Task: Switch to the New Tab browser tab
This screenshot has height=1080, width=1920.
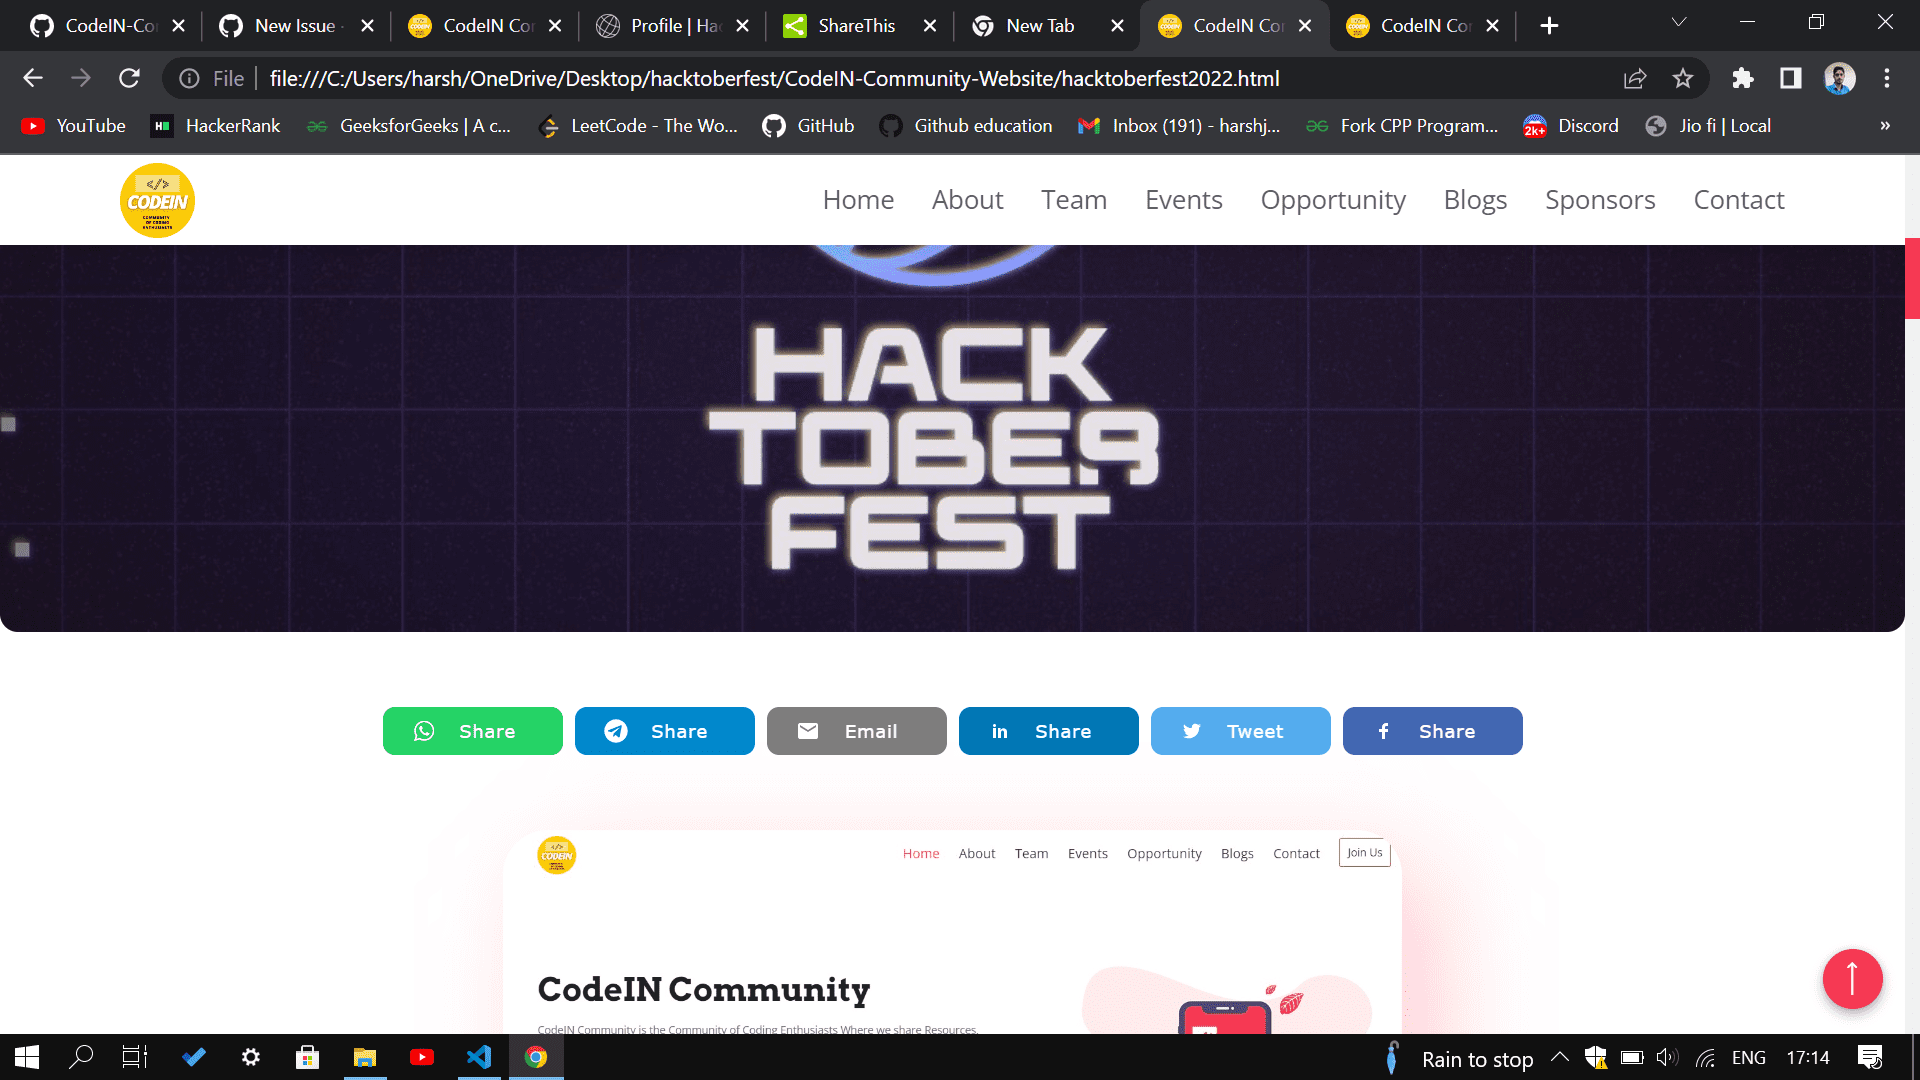Action: pos(1040,25)
